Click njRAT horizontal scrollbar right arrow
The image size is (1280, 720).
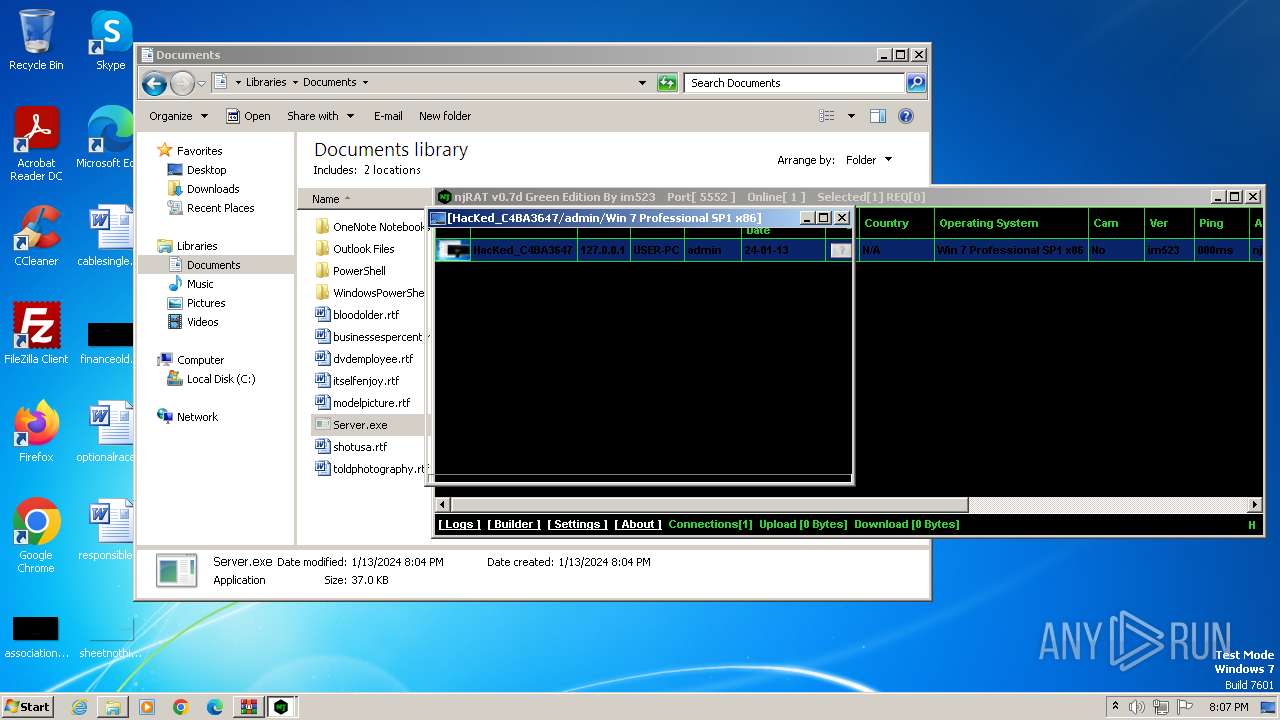tap(1255, 505)
